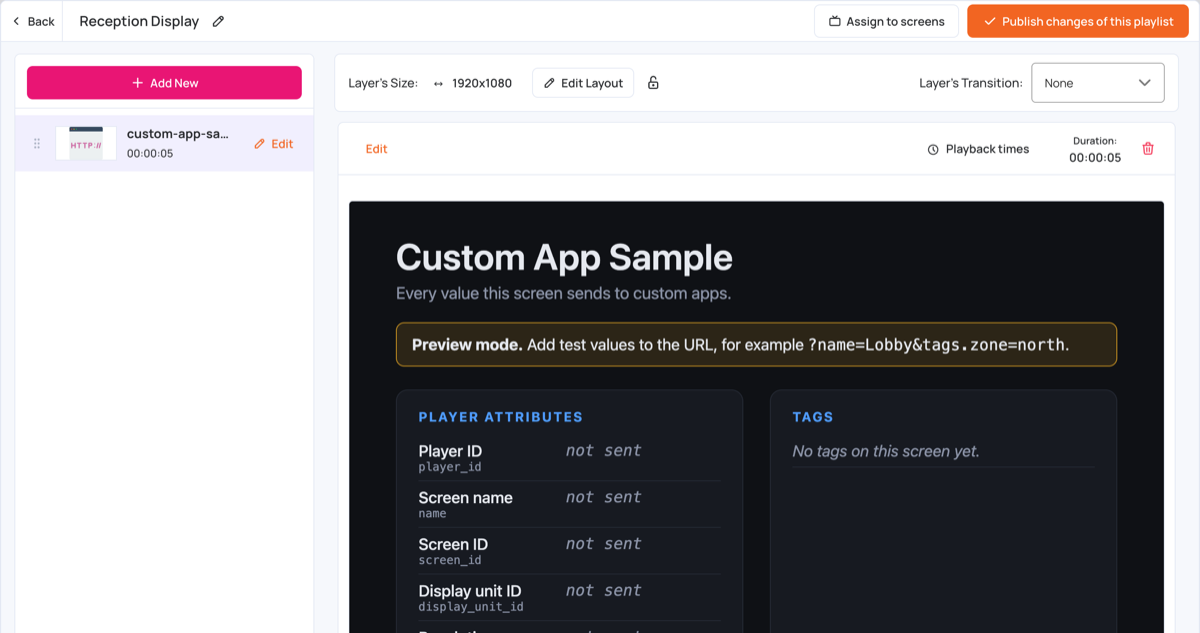Click the width arrows icon beside 1920x1080

[438, 83]
